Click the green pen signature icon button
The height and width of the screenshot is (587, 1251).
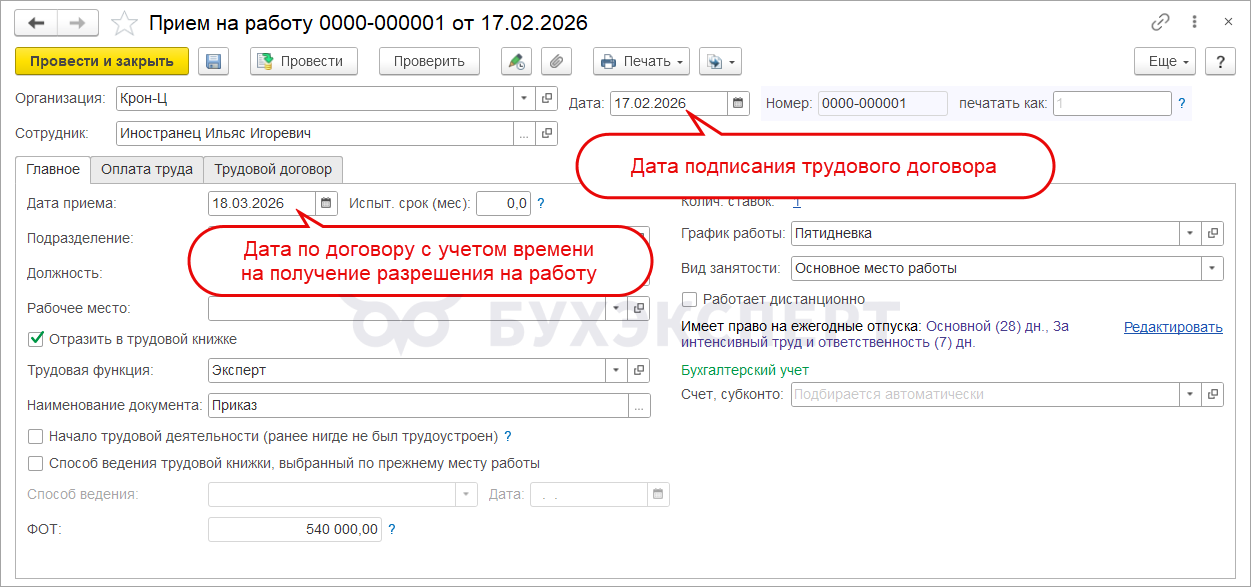[x=516, y=61]
